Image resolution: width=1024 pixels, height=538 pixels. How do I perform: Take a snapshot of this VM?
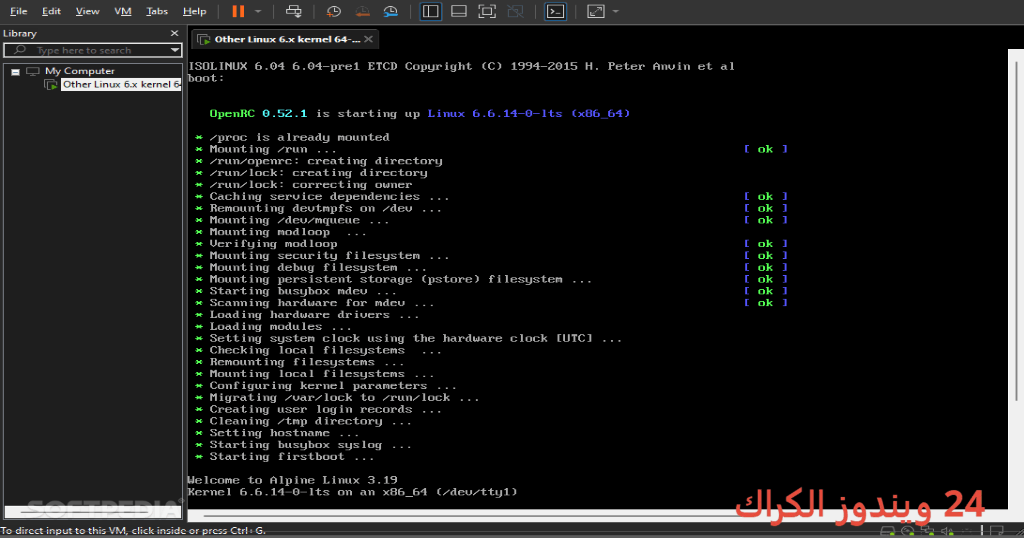(x=333, y=11)
